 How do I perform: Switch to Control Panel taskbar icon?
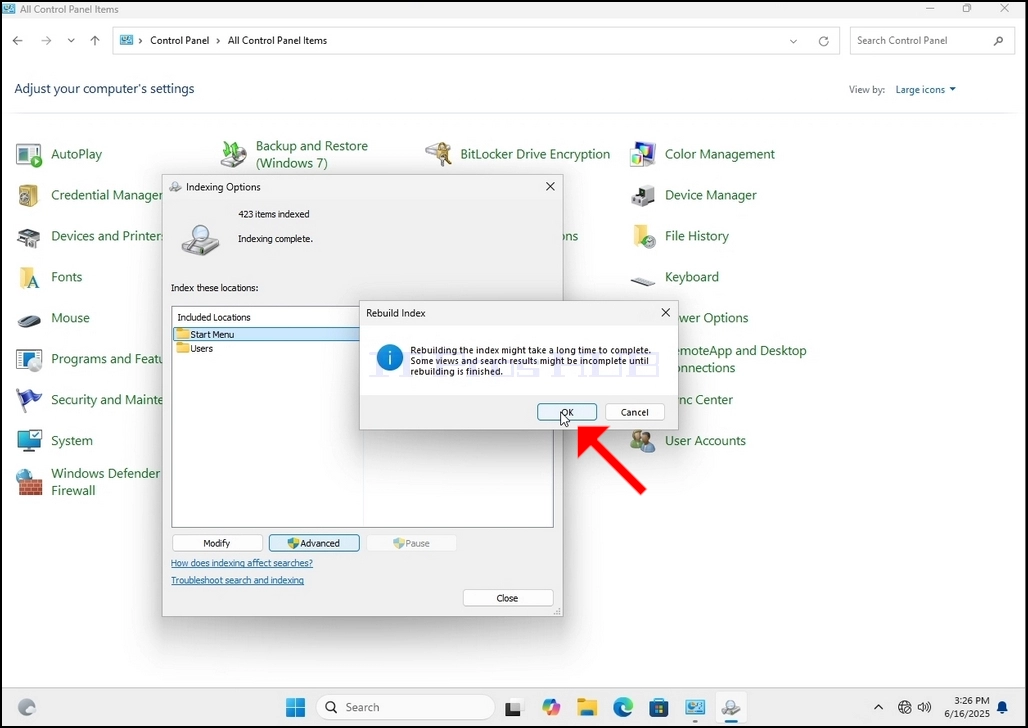pos(695,707)
